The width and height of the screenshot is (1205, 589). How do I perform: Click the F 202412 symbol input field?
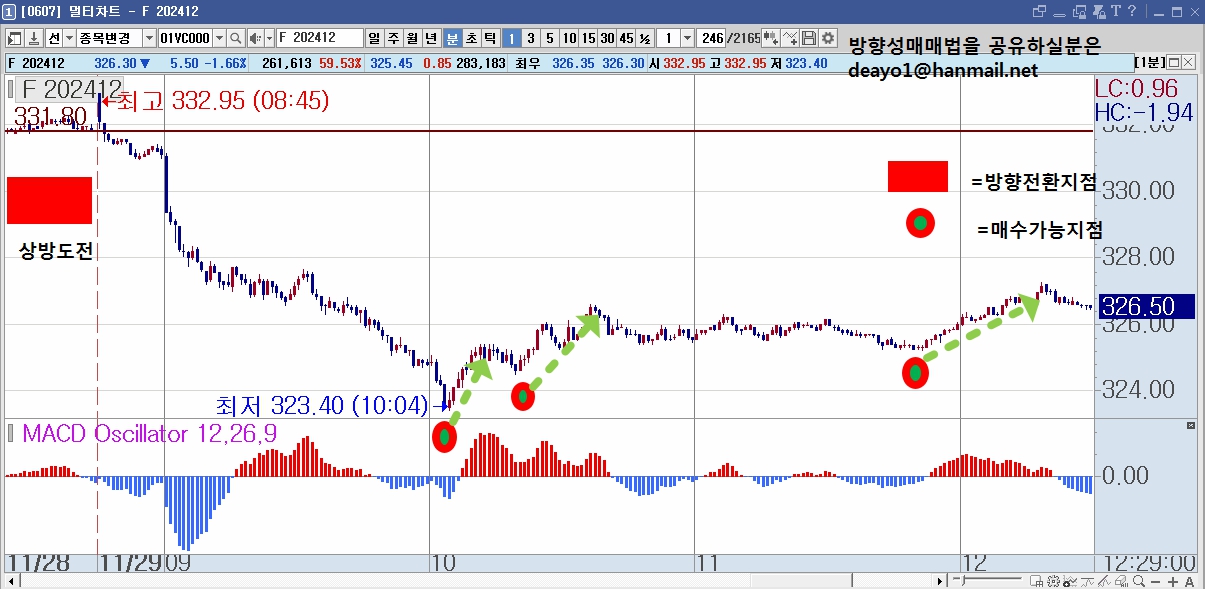point(319,38)
